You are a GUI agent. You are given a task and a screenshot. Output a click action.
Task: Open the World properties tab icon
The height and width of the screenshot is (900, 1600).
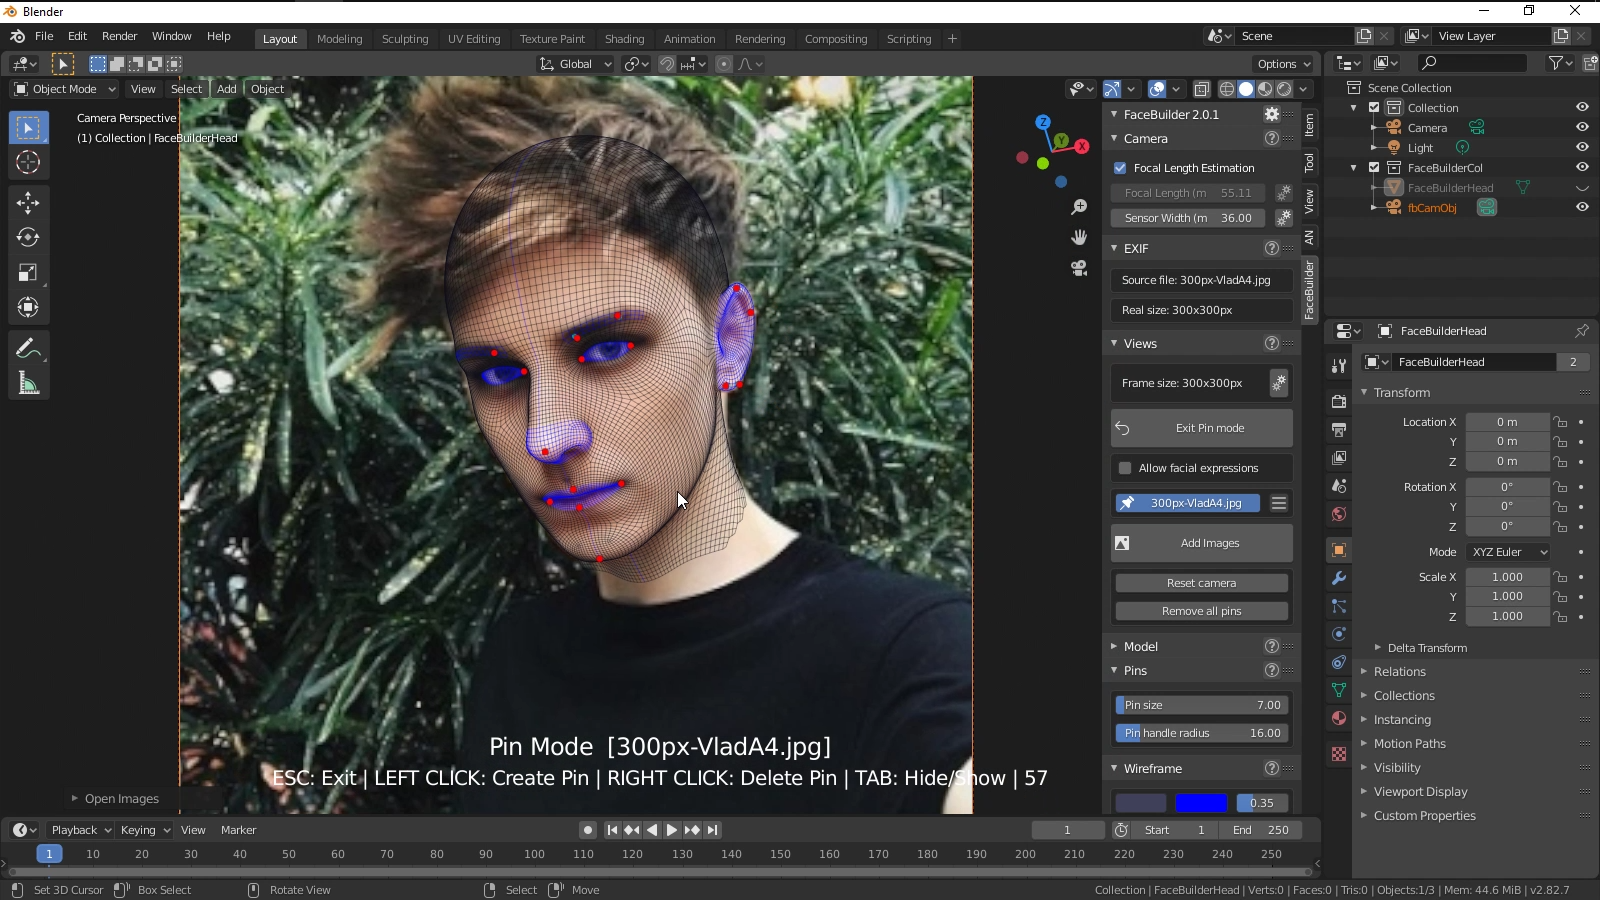click(1339, 514)
